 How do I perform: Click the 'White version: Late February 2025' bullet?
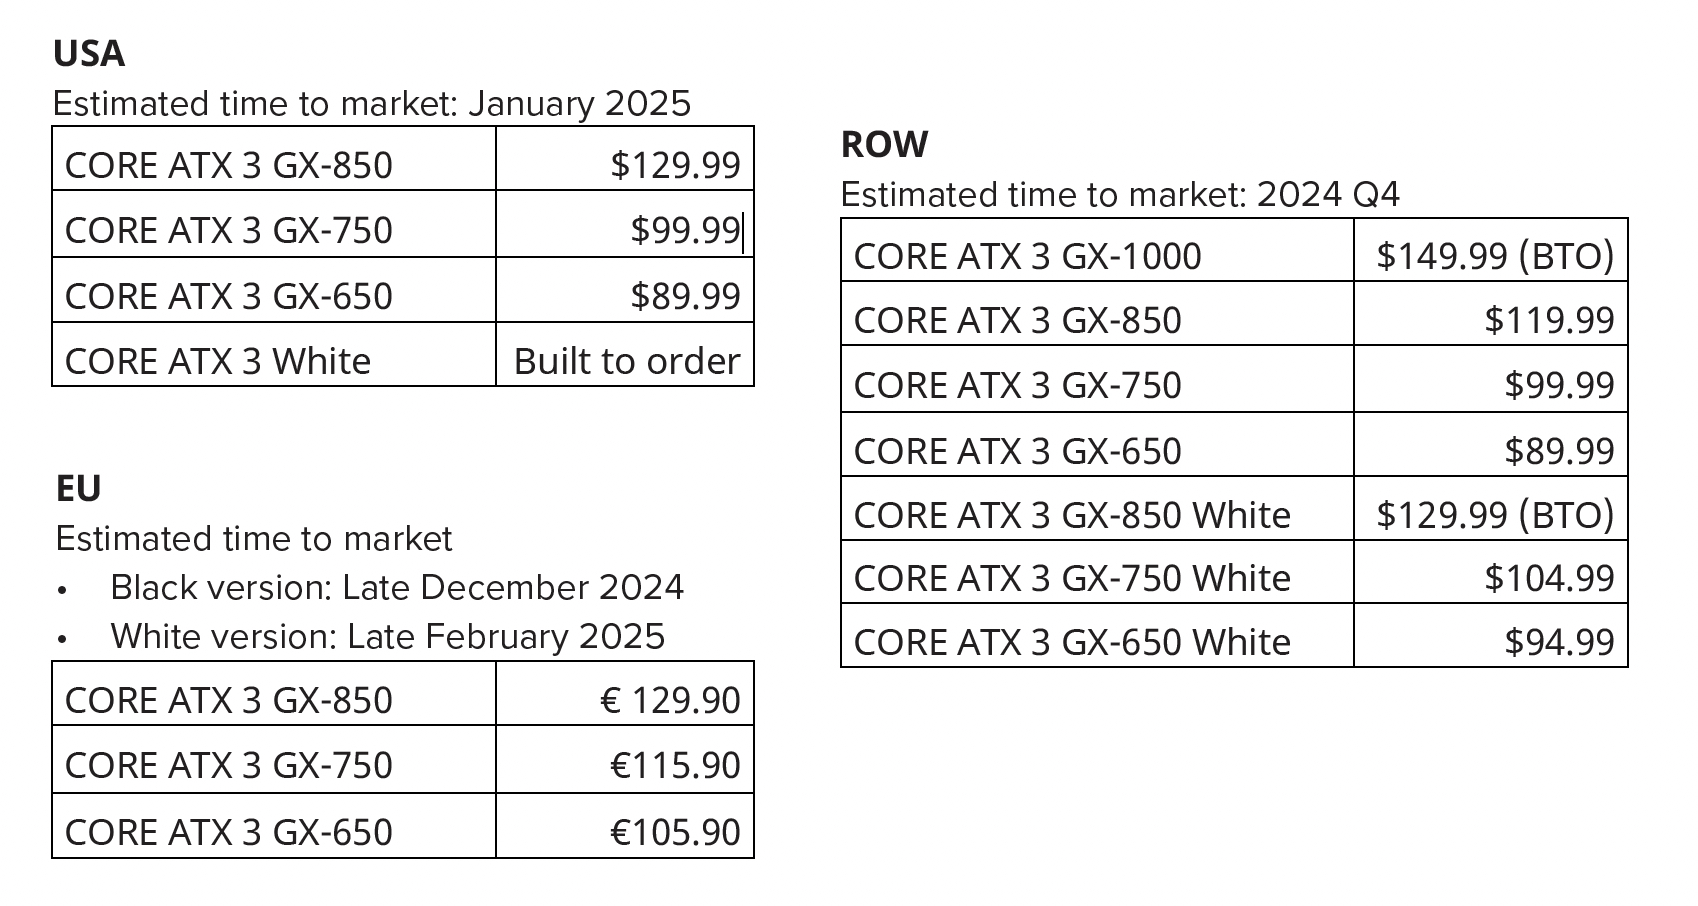388,637
